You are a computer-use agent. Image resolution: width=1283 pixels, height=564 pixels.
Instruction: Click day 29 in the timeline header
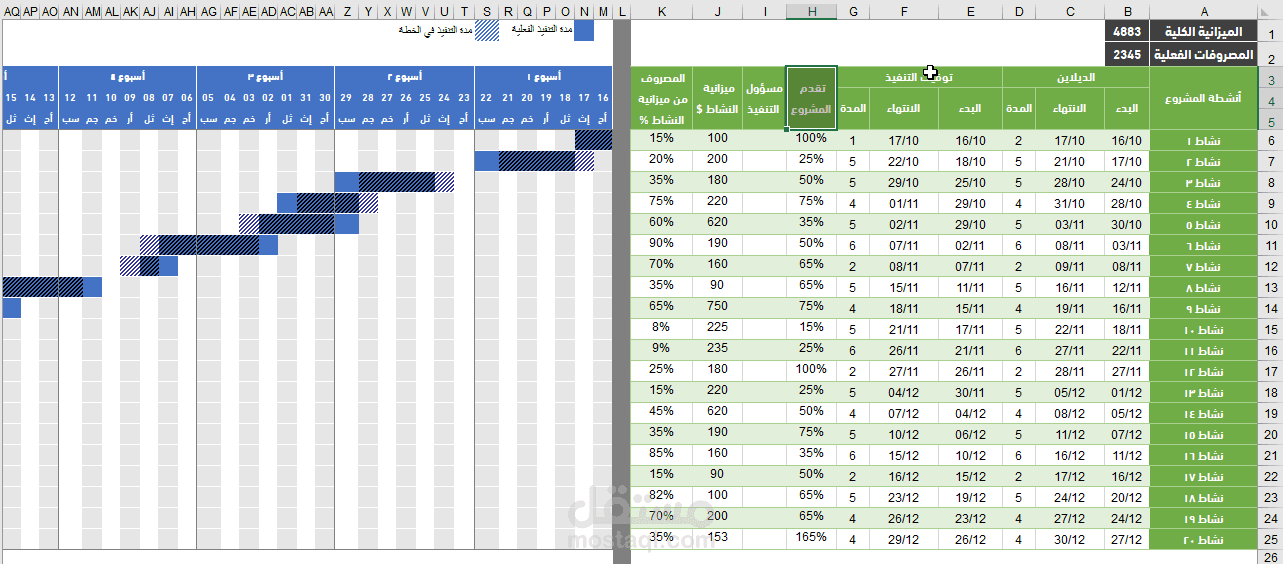pos(346,98)
